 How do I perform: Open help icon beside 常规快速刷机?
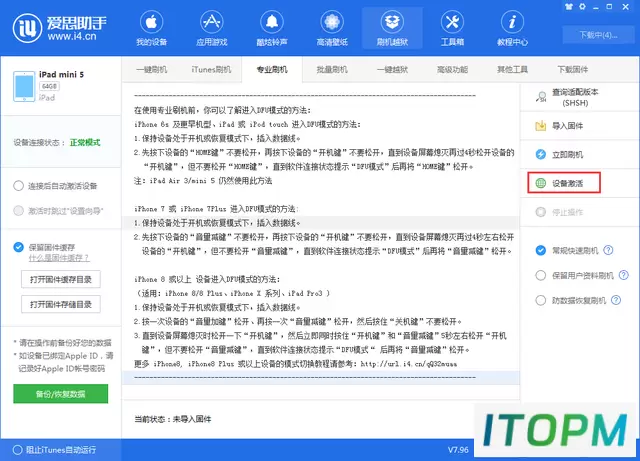coord(608,250)
